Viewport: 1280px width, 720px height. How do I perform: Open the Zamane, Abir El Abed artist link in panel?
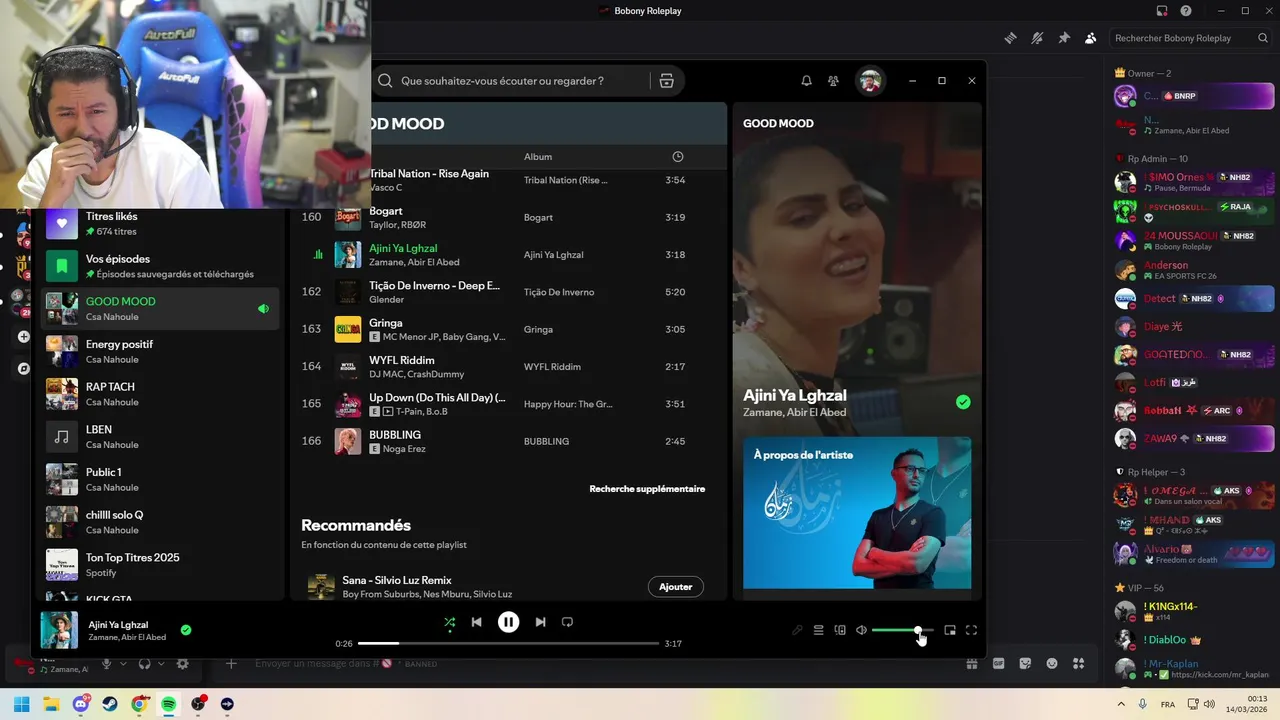coord(794,413)
